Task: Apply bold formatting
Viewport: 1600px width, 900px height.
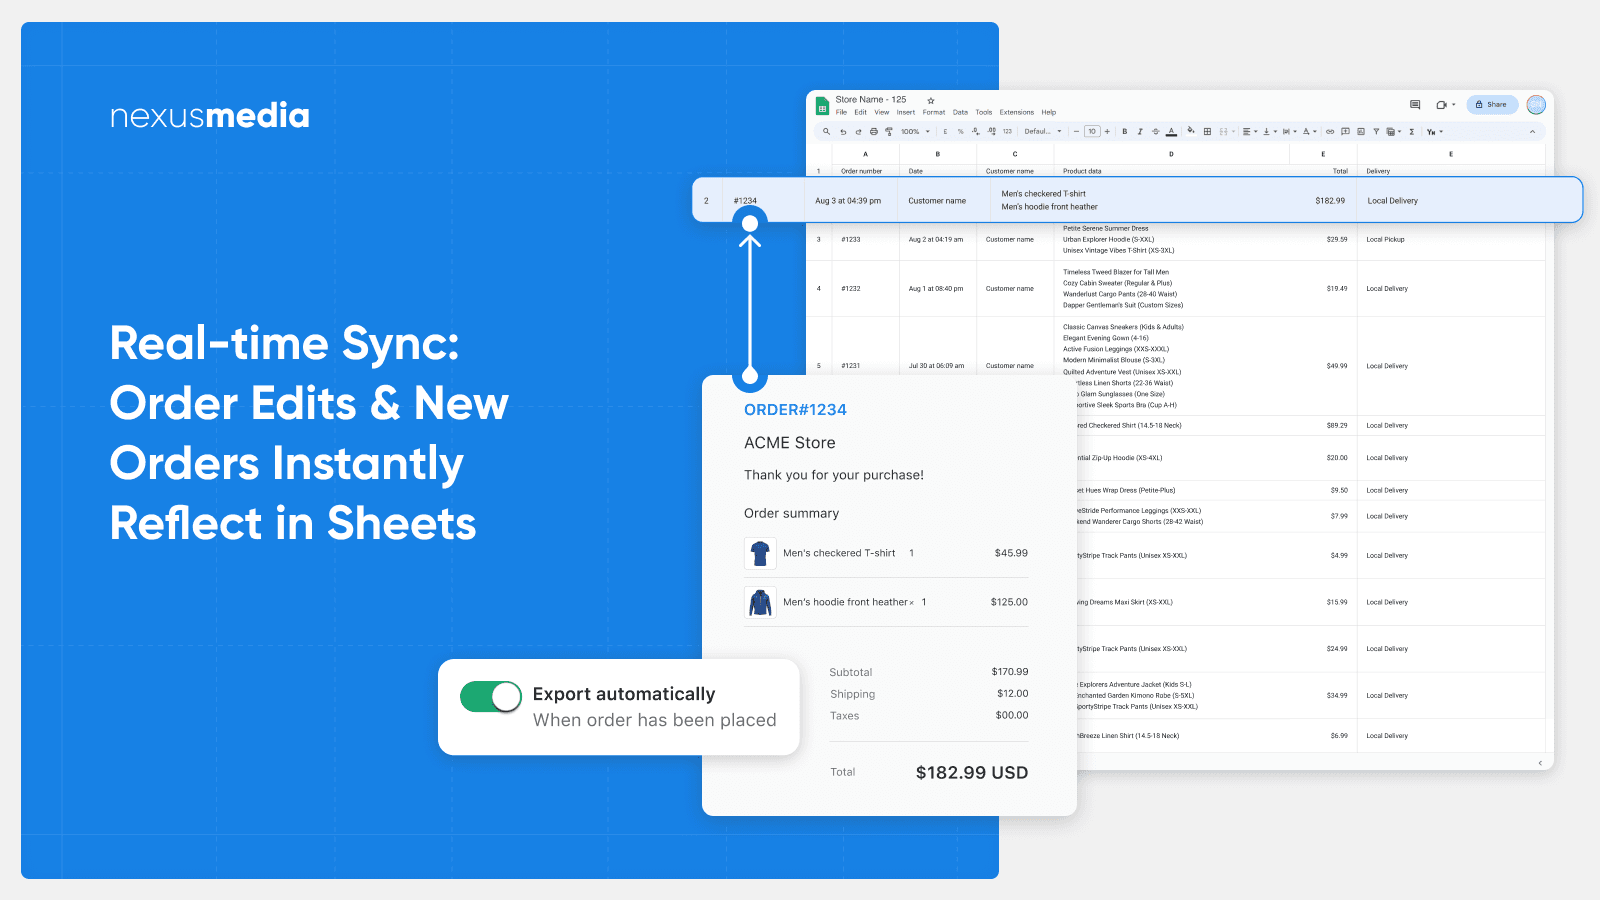Action: [x=1125, y=132]
